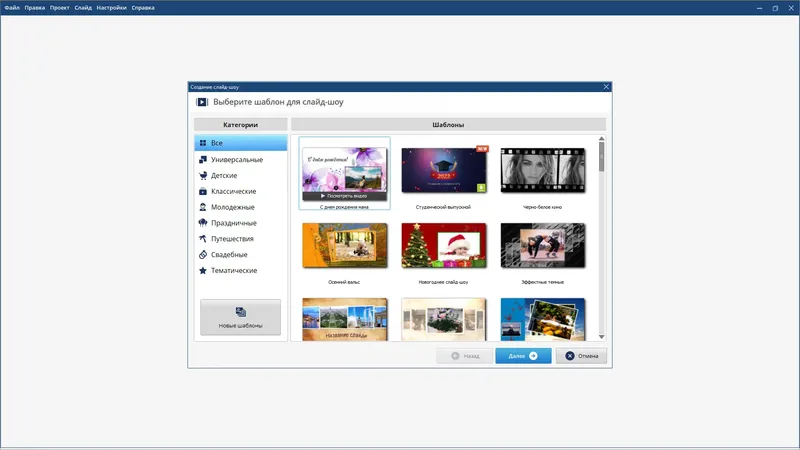The width and height of the screenshot is (800, 450).
Task: Click the Черно-белое кино caption
Action: pos(542,207)
